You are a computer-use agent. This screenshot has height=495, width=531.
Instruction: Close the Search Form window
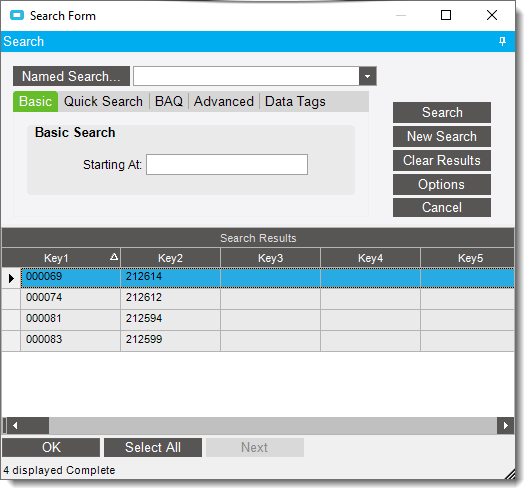coord(492,15)
